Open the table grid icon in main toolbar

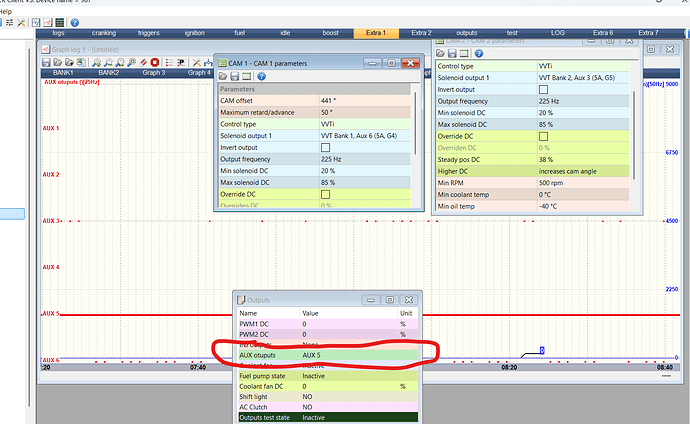(x=59, y=22)
